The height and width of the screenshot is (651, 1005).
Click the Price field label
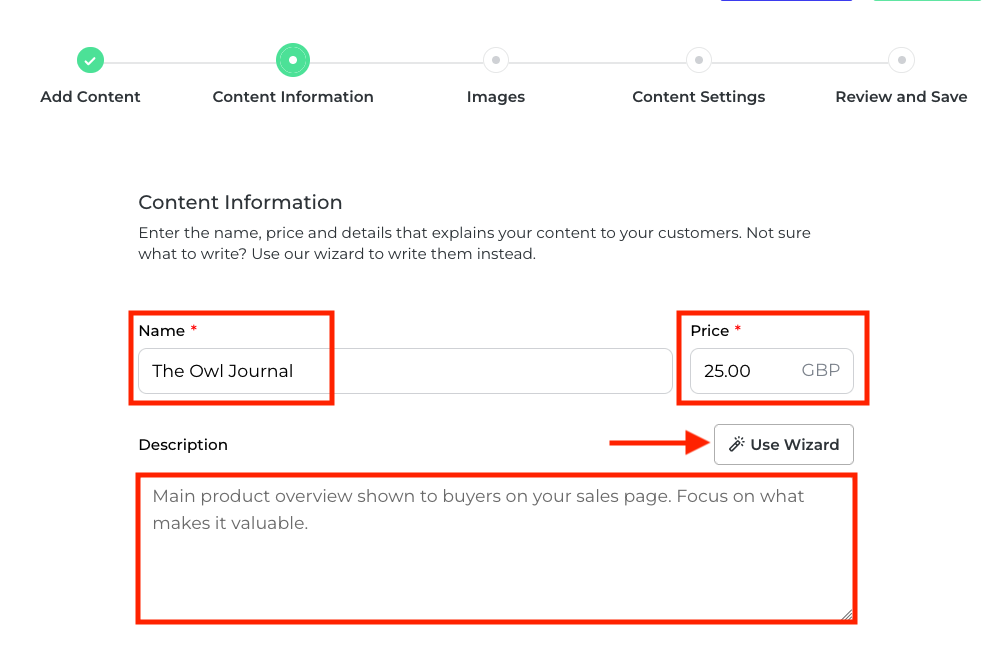coord(709,331)
